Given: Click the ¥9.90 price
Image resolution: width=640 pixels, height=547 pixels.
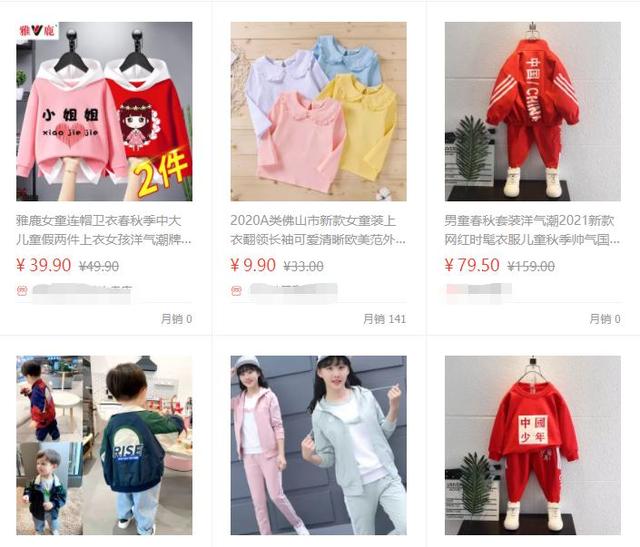Looking at the screenshot, I should [253, 265].
